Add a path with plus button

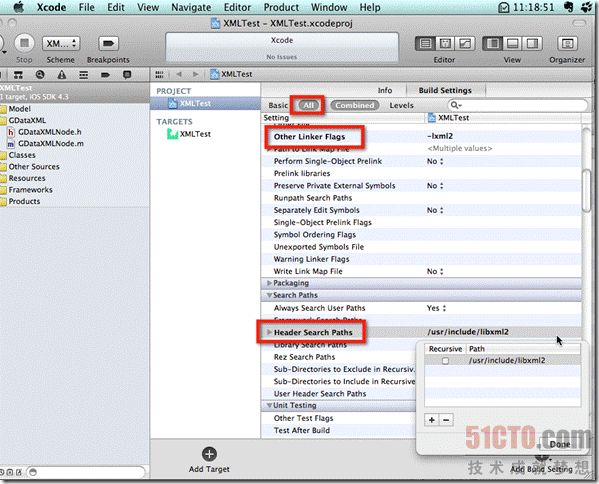click(432, 420)
